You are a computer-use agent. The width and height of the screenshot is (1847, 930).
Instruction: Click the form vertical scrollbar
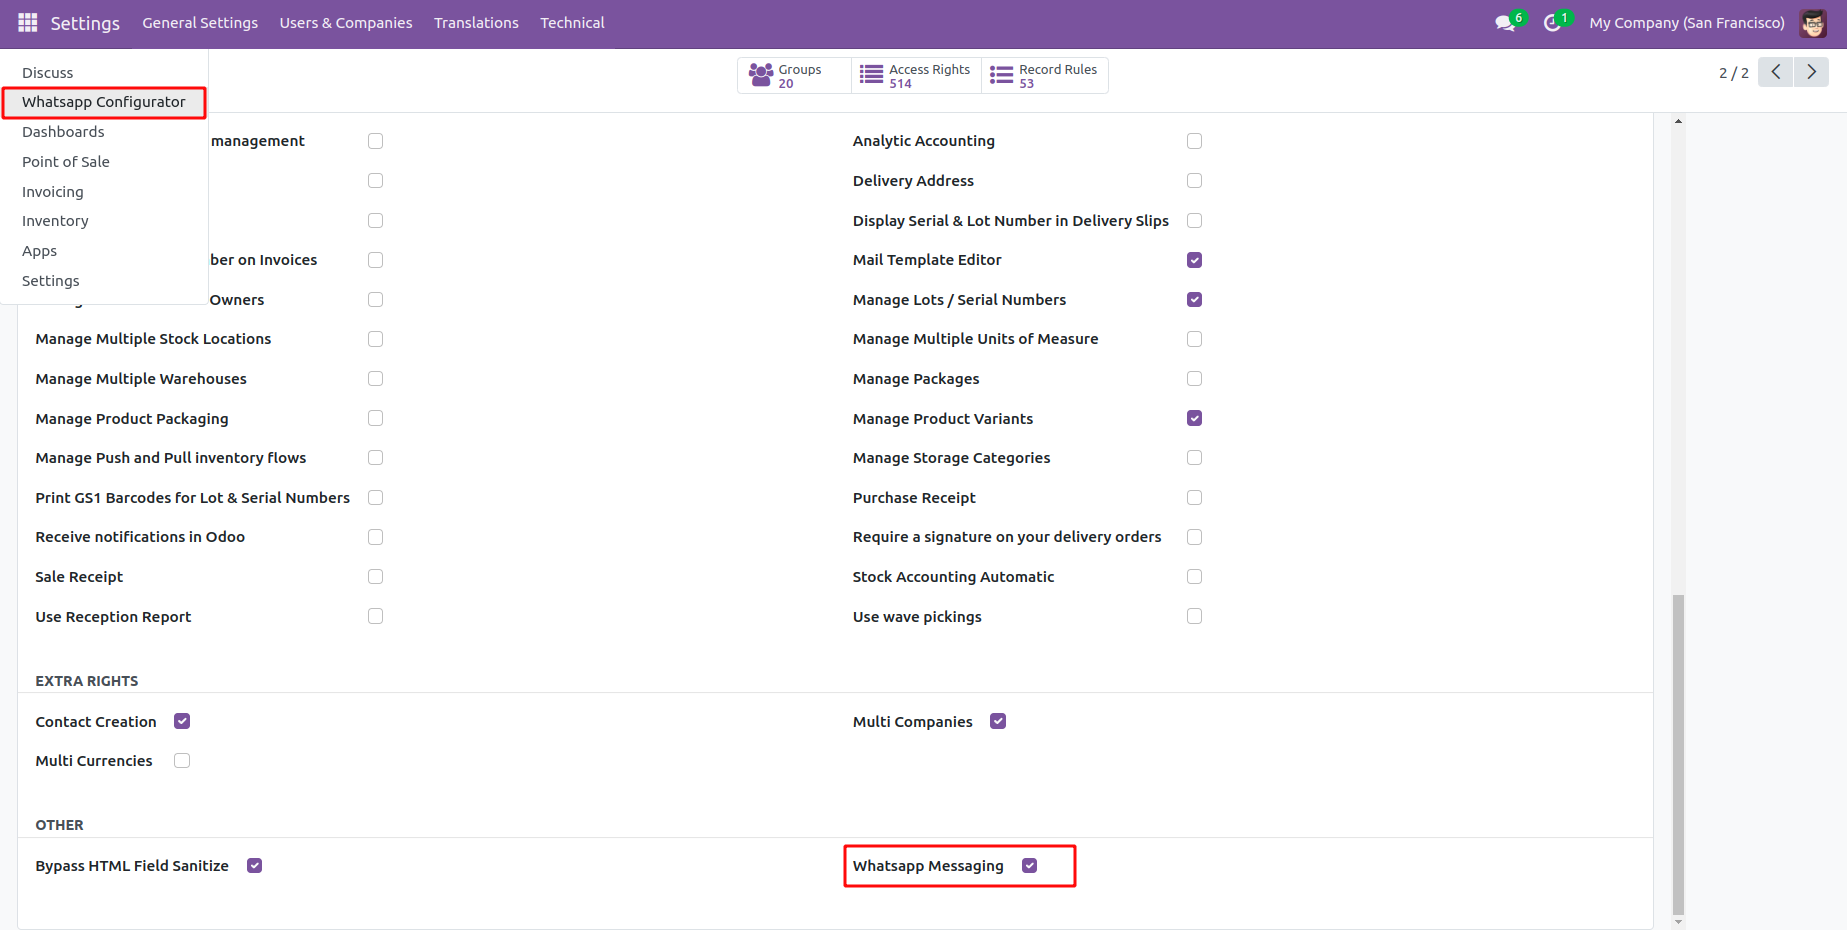pyautogui.click(x=1678, y=755)
